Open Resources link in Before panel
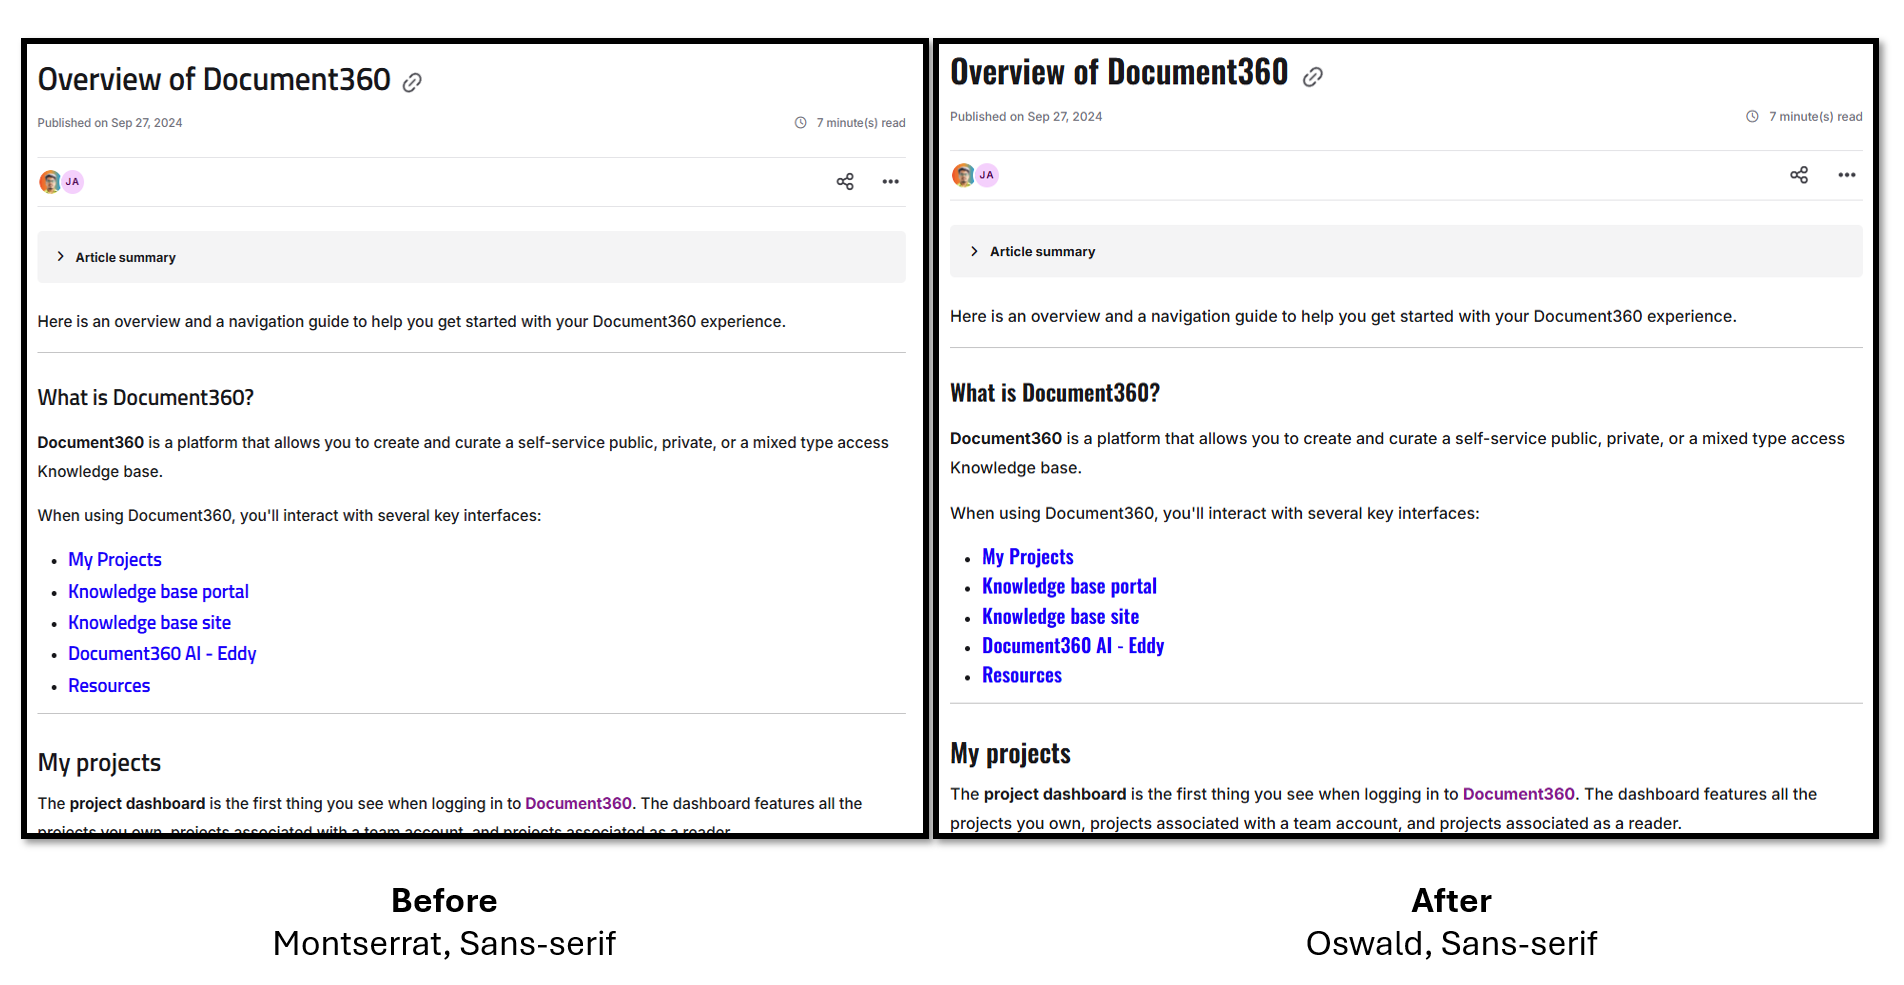 (109, 686)
